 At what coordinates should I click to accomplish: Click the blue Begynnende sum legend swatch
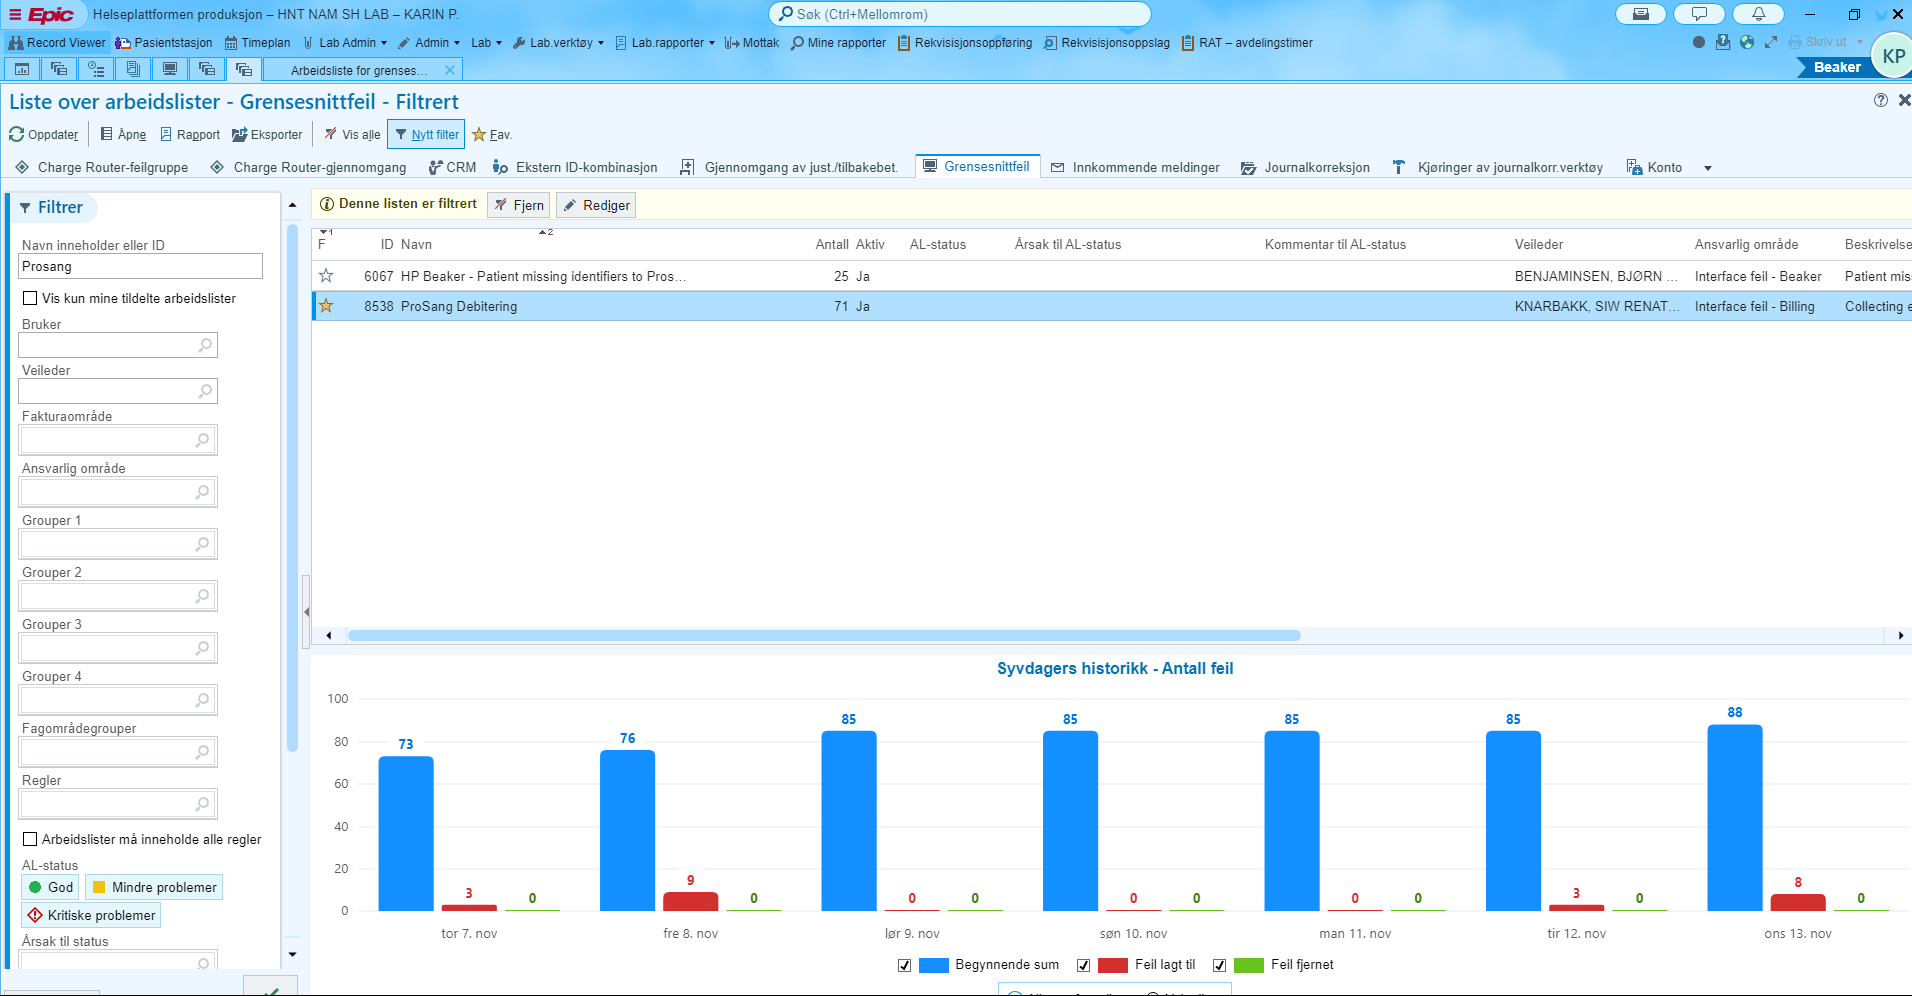click(933, 965)
